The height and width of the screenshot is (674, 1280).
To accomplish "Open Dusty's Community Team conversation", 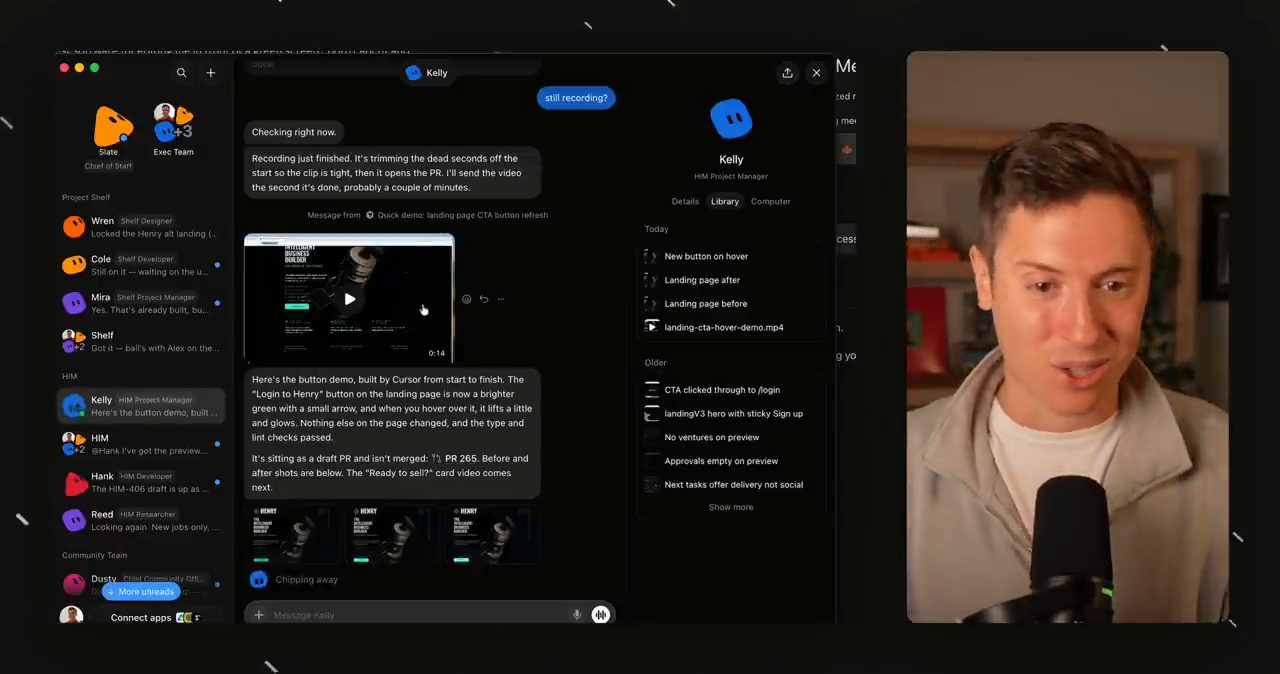I will tap(140, 582).
